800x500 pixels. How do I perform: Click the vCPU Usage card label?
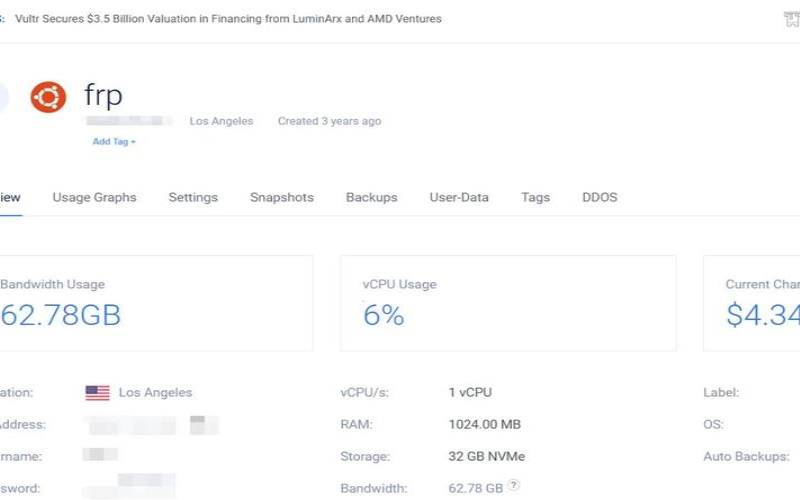pyautogui.click(x=399, y=284)
